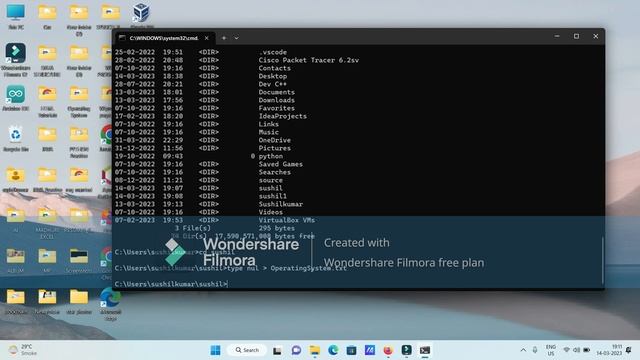Open the Windows Start menu
640x360 pixels.
click(x=216, y=350)
